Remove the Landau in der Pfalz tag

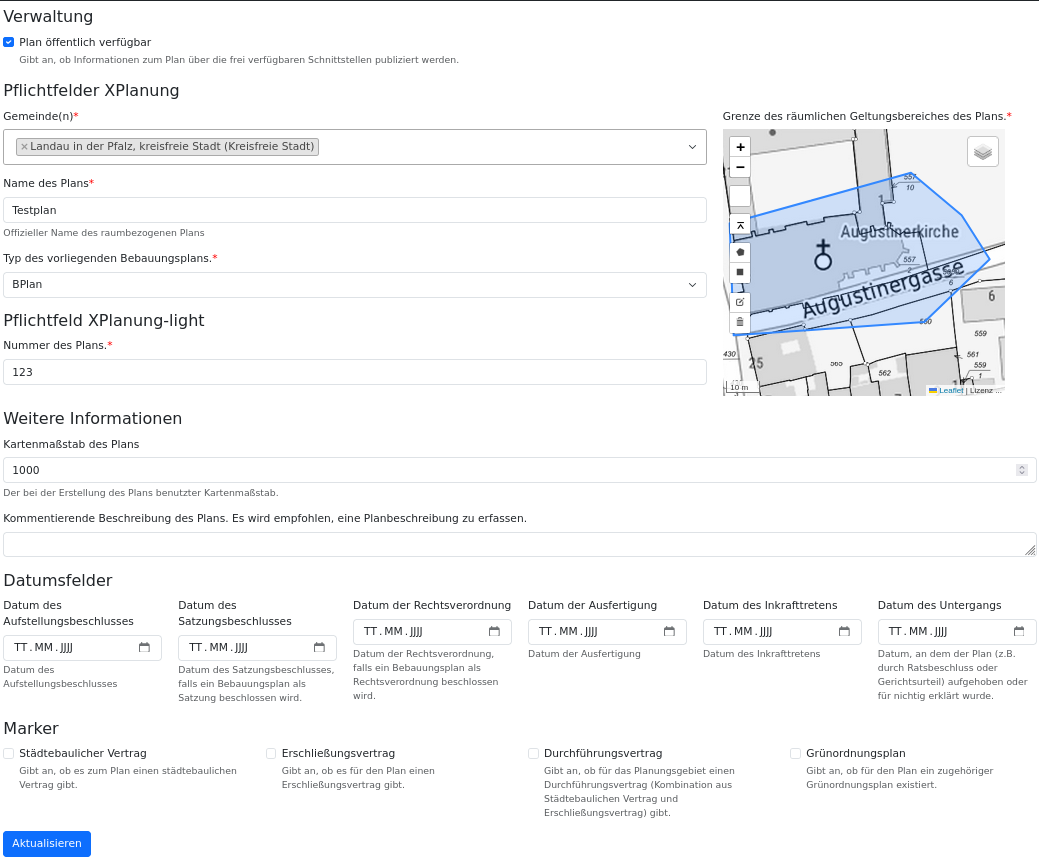pyautogui.click(x=24, y=146)
